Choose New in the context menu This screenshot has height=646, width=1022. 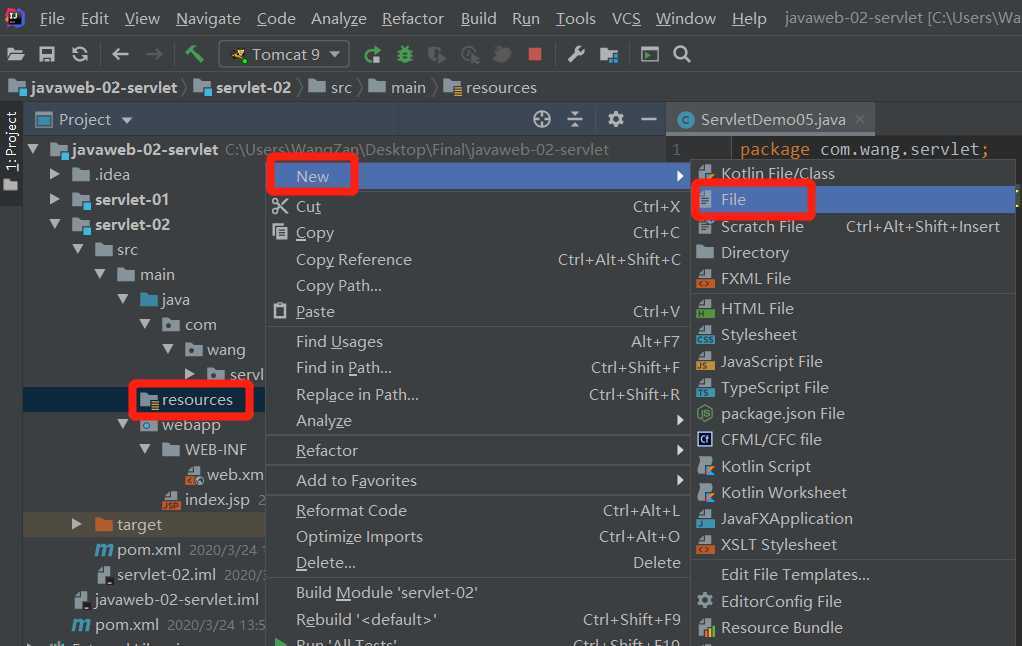478,176
